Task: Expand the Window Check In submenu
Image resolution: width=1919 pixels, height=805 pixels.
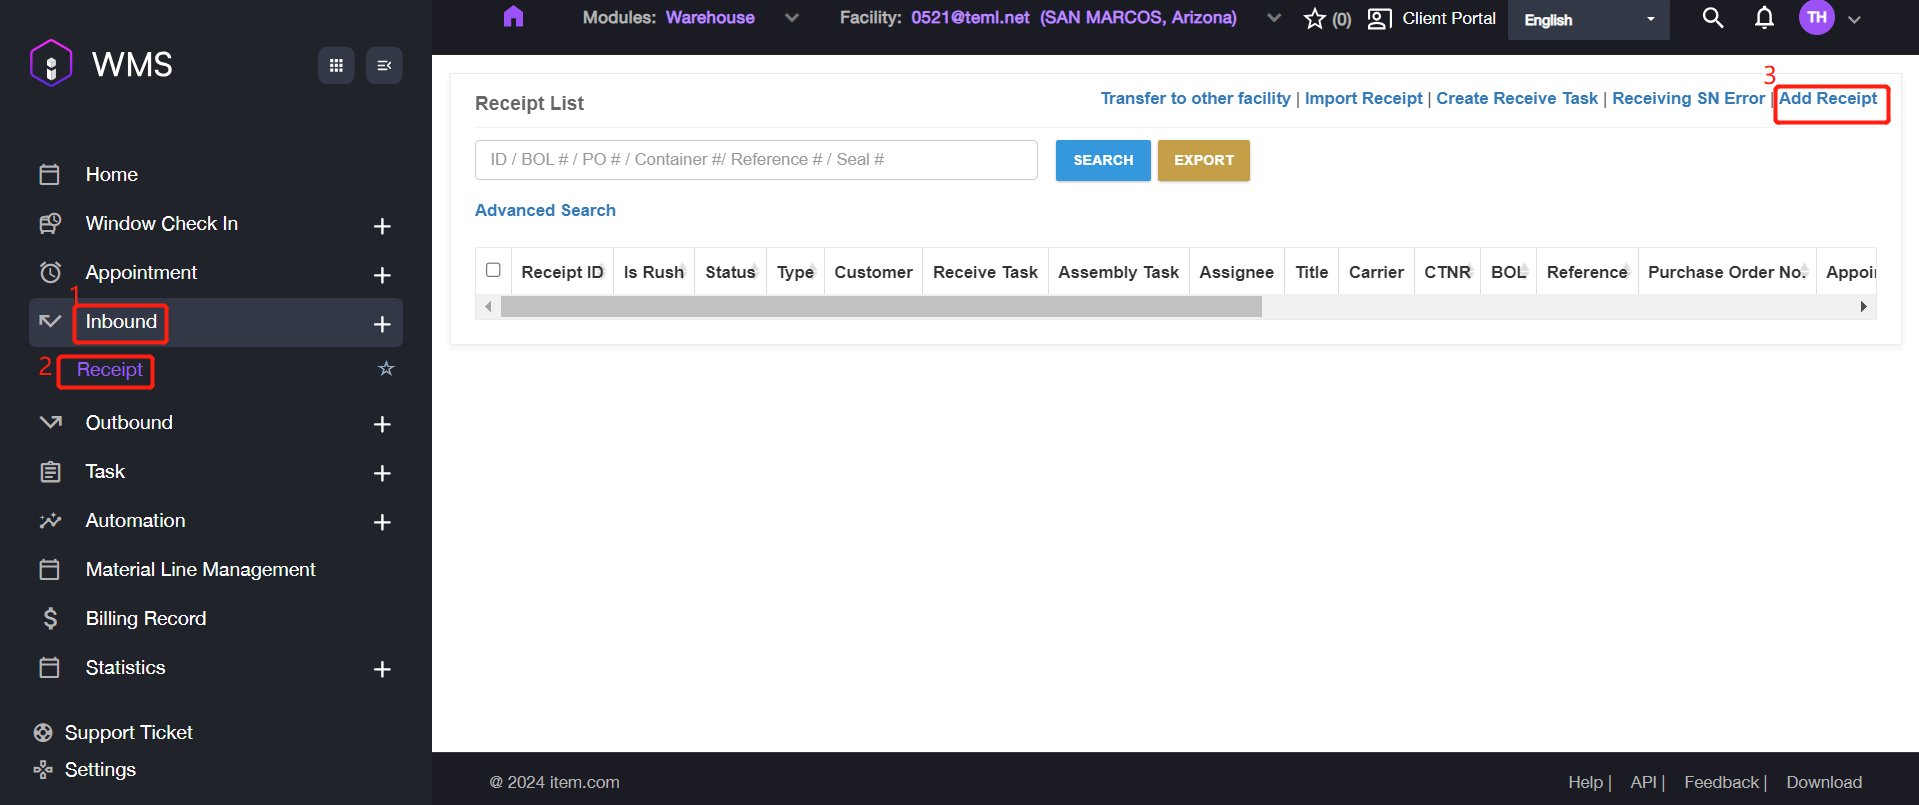Action: (382, 226)
